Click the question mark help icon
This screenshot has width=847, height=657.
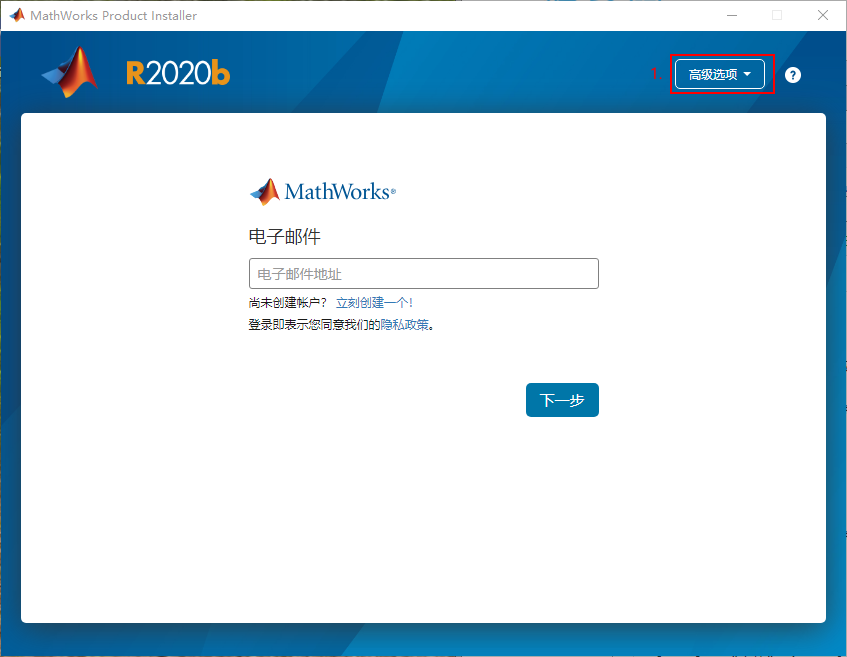792,75
